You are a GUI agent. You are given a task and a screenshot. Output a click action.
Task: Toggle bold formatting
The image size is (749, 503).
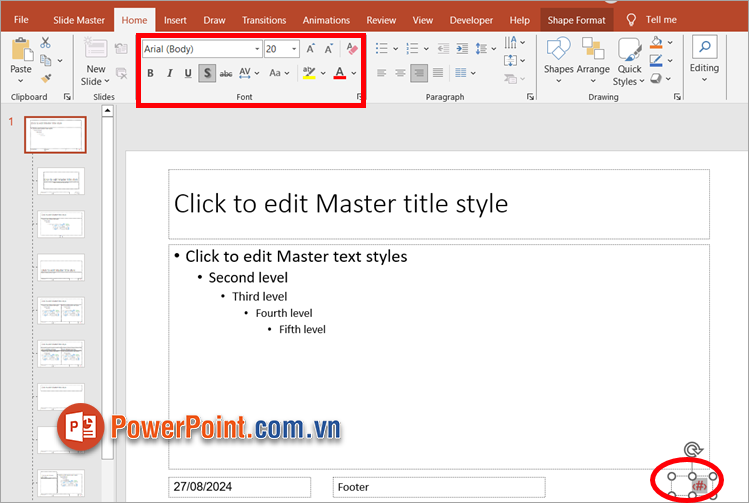click(150, 73)
